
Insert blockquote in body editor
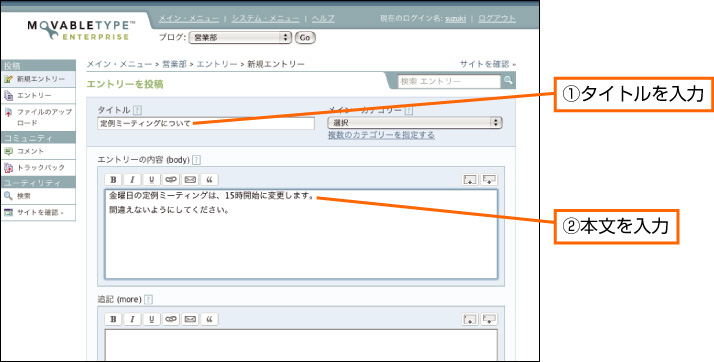click(x=209, y=179)
